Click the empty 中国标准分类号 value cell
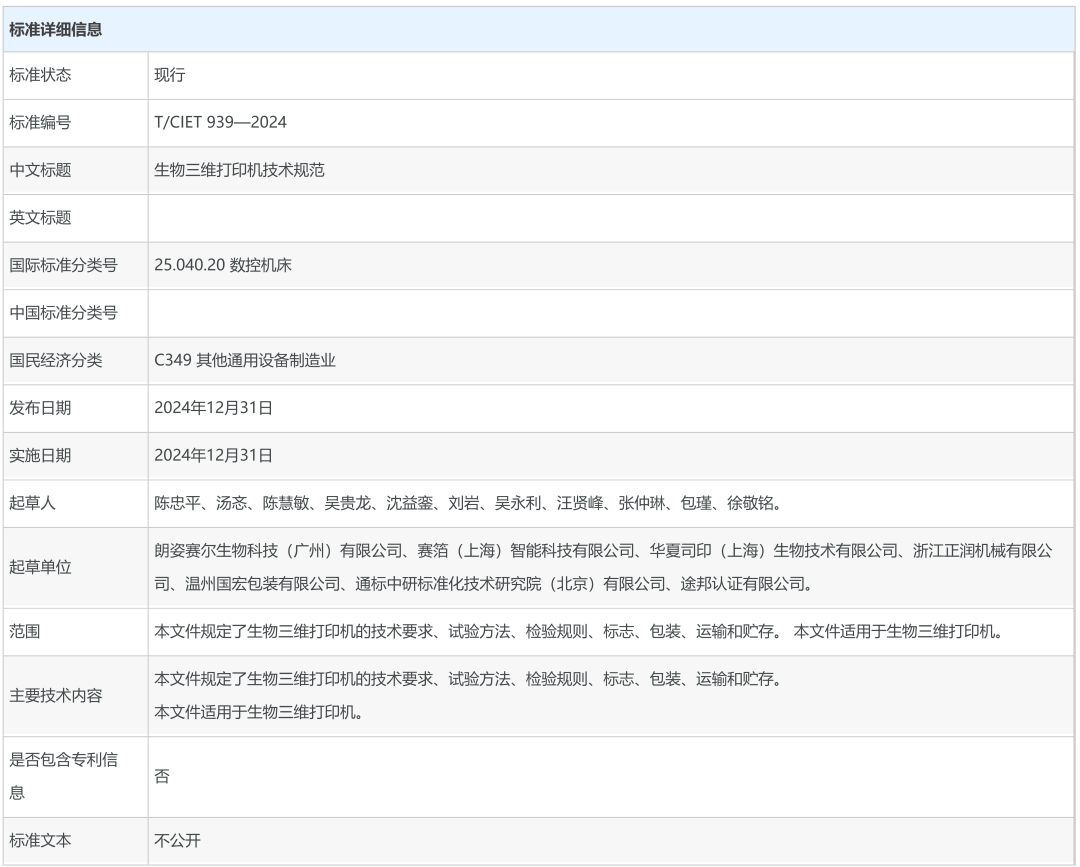 [610, 313]
